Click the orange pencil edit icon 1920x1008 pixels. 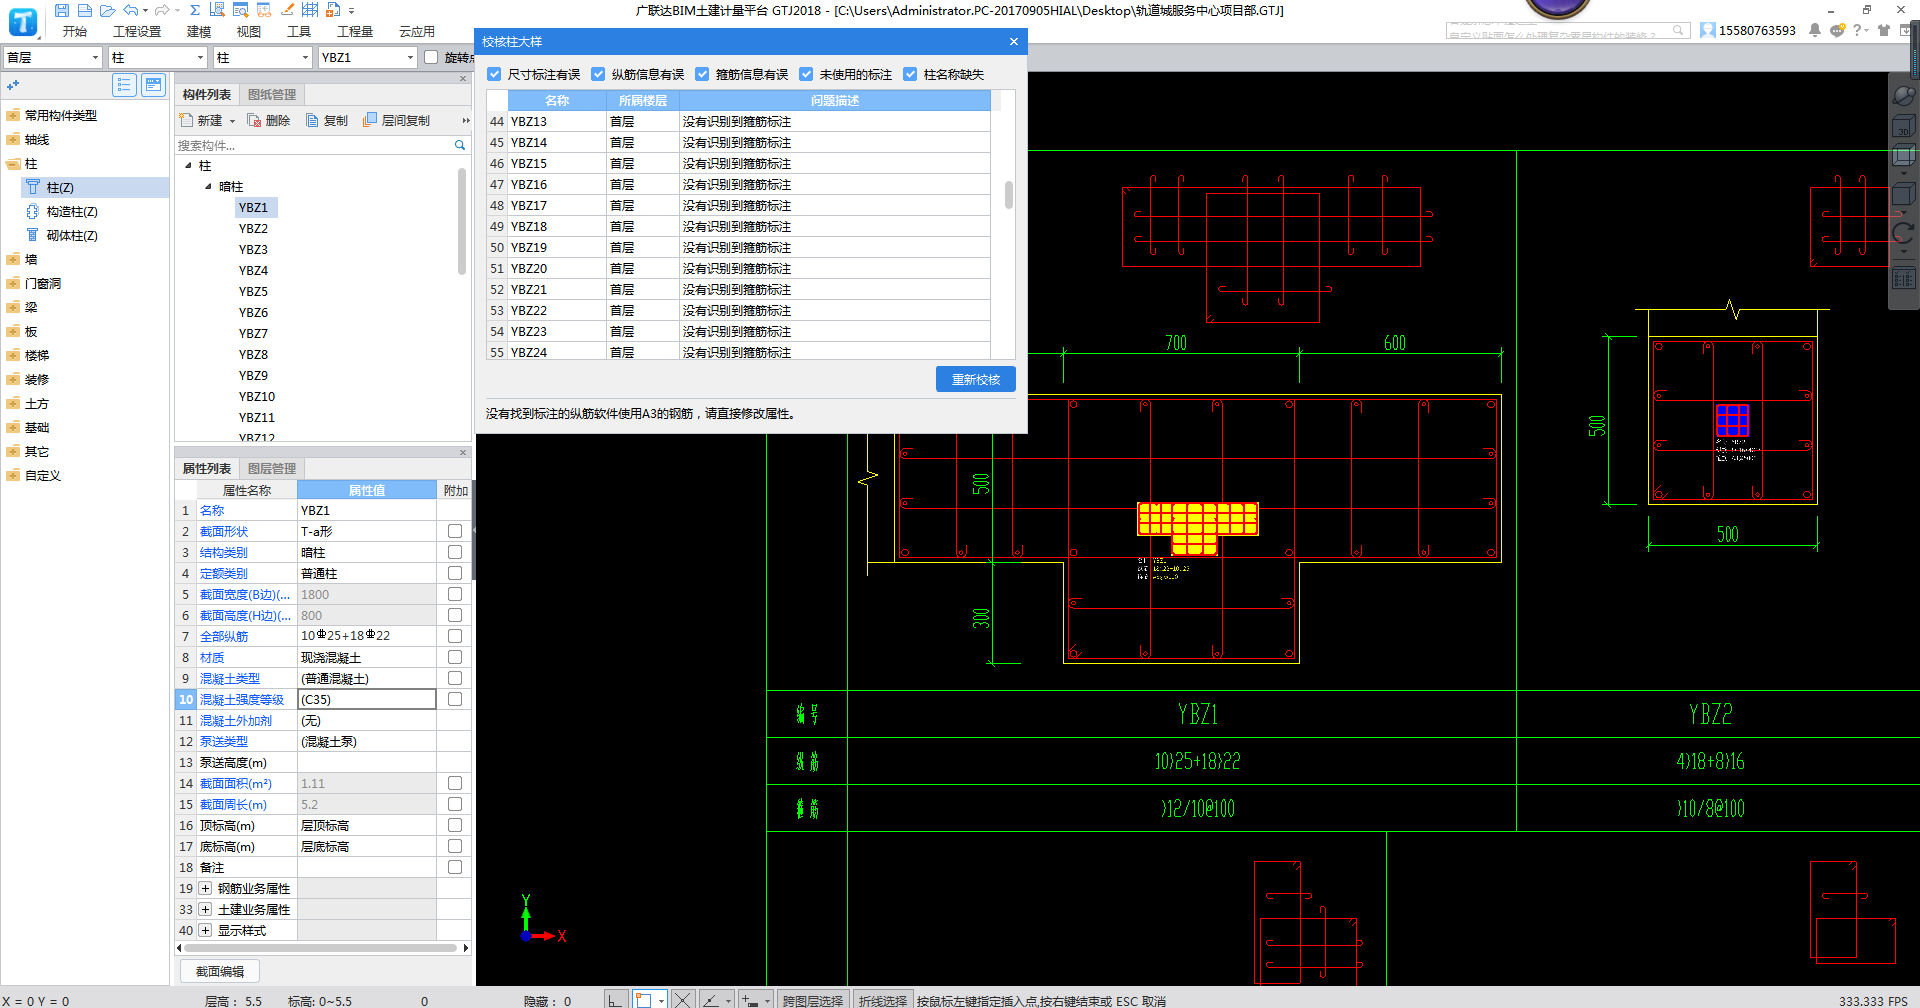[287, 10]
